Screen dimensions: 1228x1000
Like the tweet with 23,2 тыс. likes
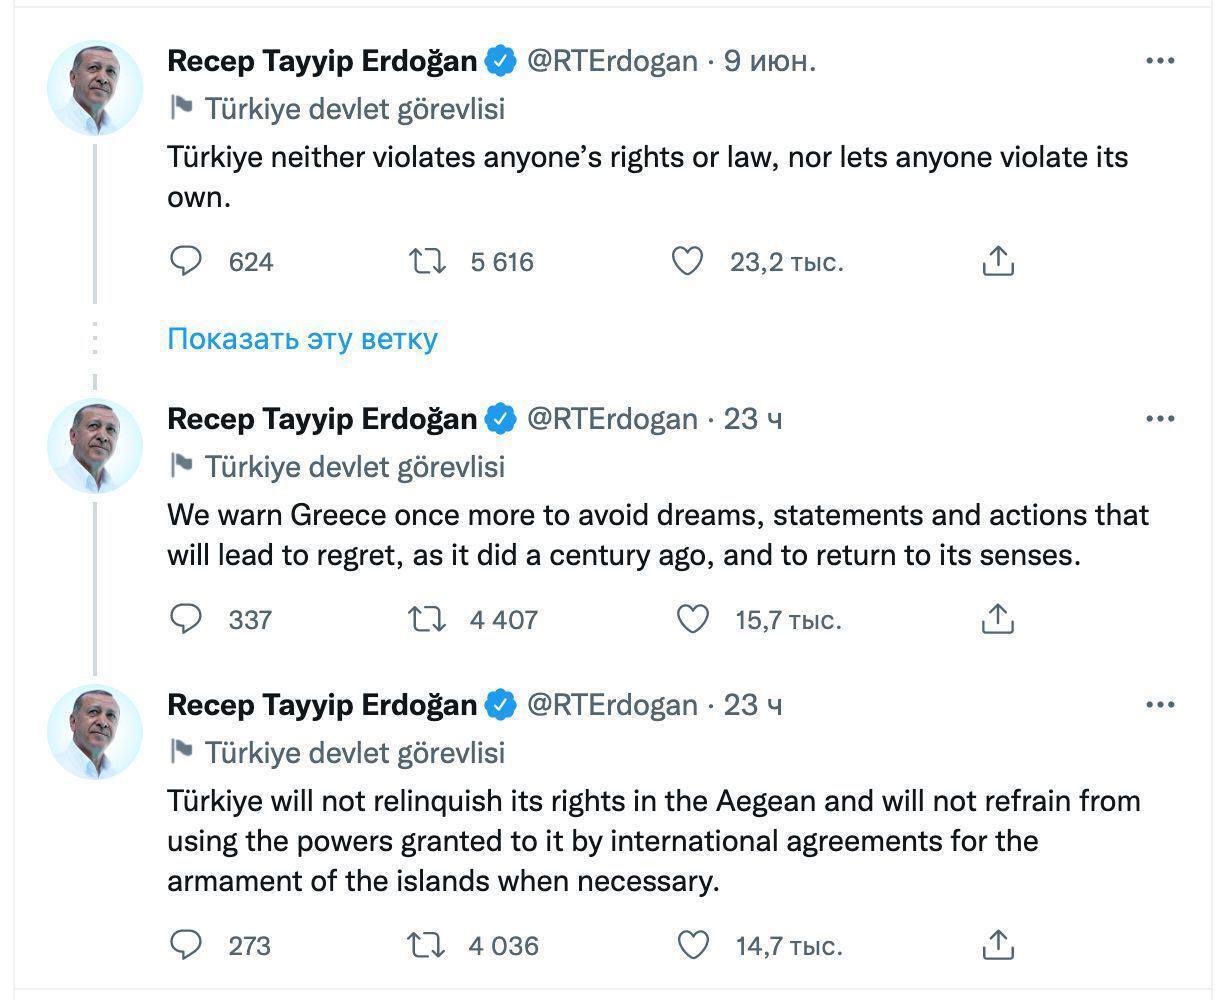(687, 262)
